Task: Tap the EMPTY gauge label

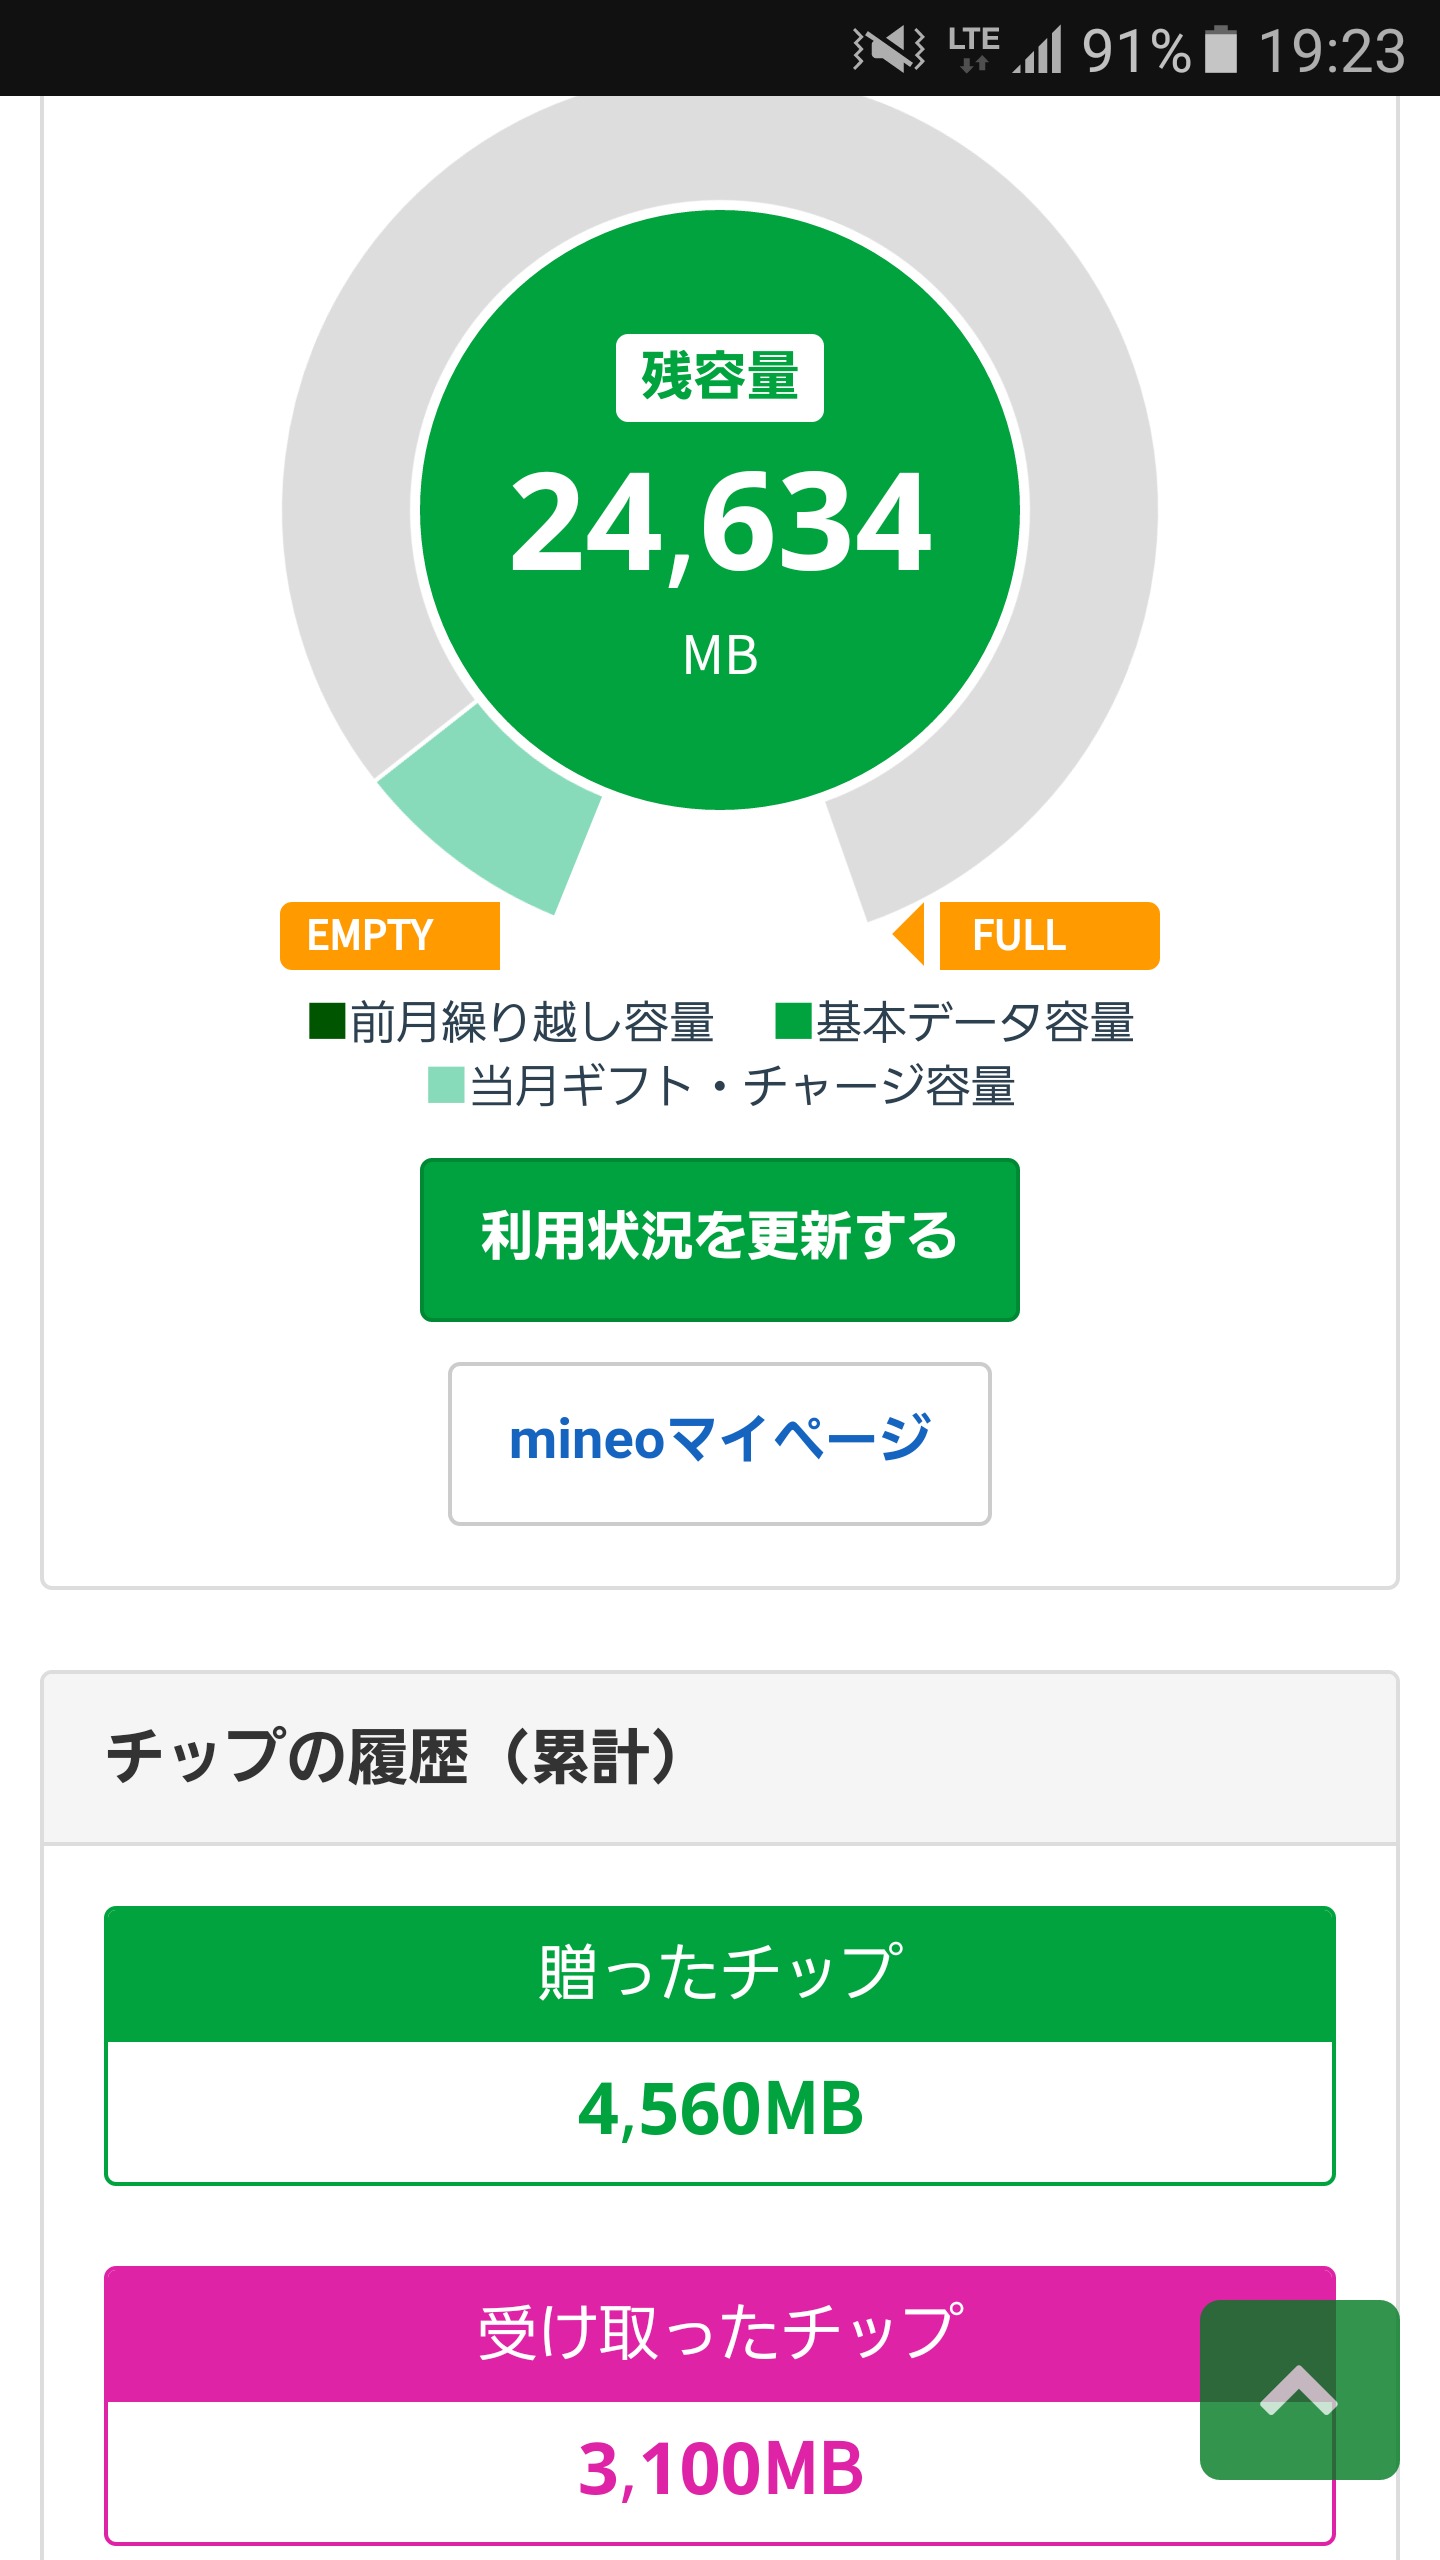Action: [x=389, y=936]
